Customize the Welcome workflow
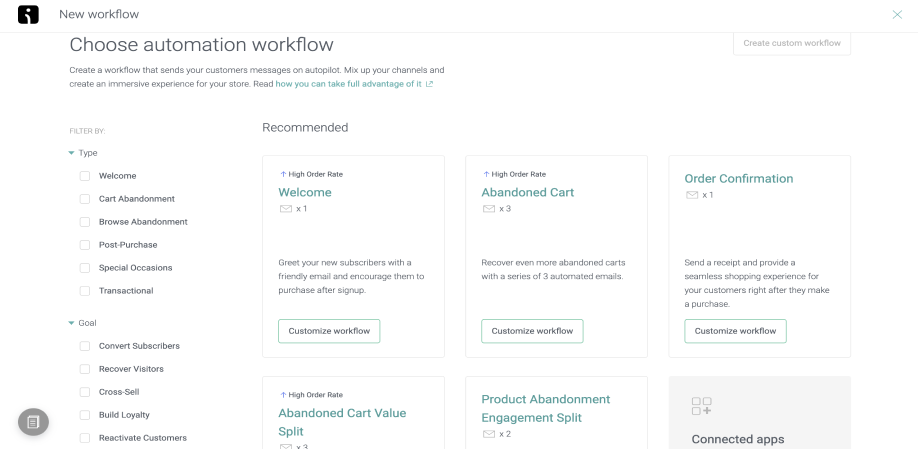This screenshot has width=920, height=450. click(329, 331)
